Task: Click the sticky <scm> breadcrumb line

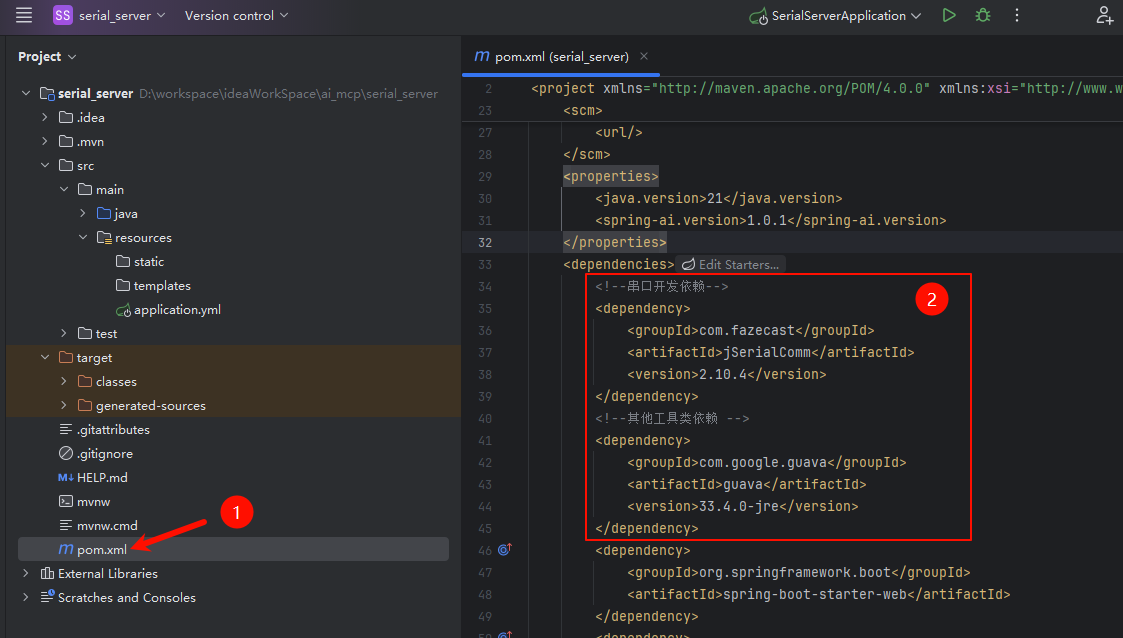Action: point(583,110)
